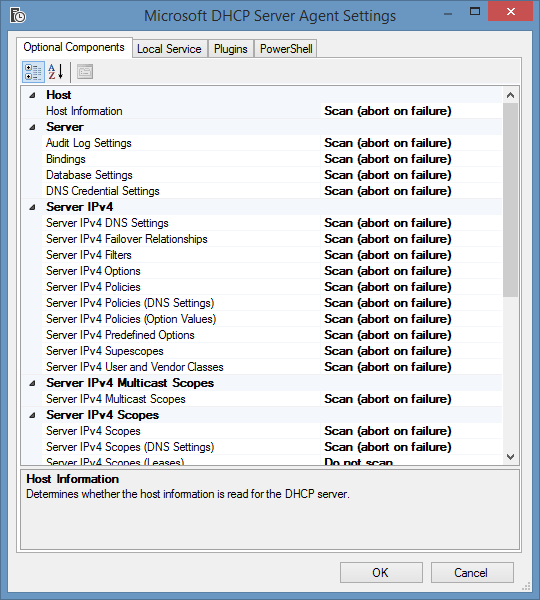Maximize the agent settings window
The width and height of the screenshot is (540, 600).
475,11
